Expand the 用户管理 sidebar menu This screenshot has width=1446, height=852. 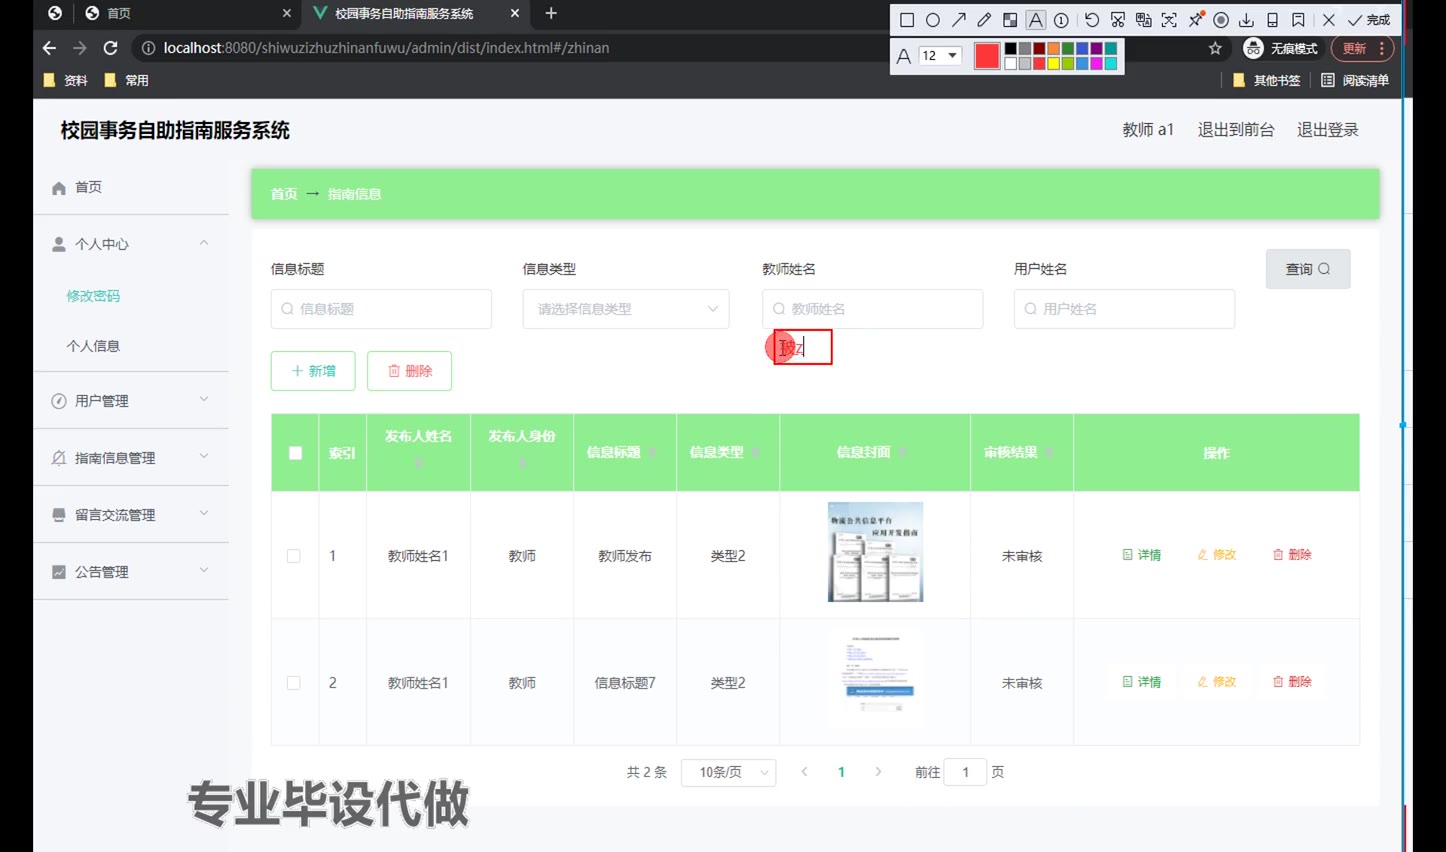click(x=130, y=401)
